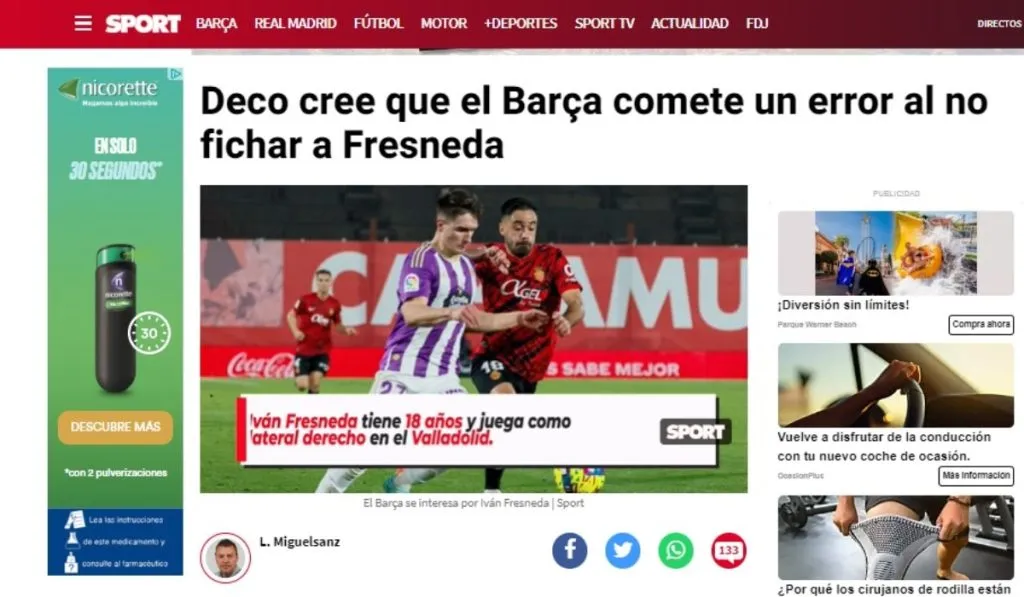The image size is (1024, 597).
Task: Open the Fresneda match photo
Action: [473, 338]
